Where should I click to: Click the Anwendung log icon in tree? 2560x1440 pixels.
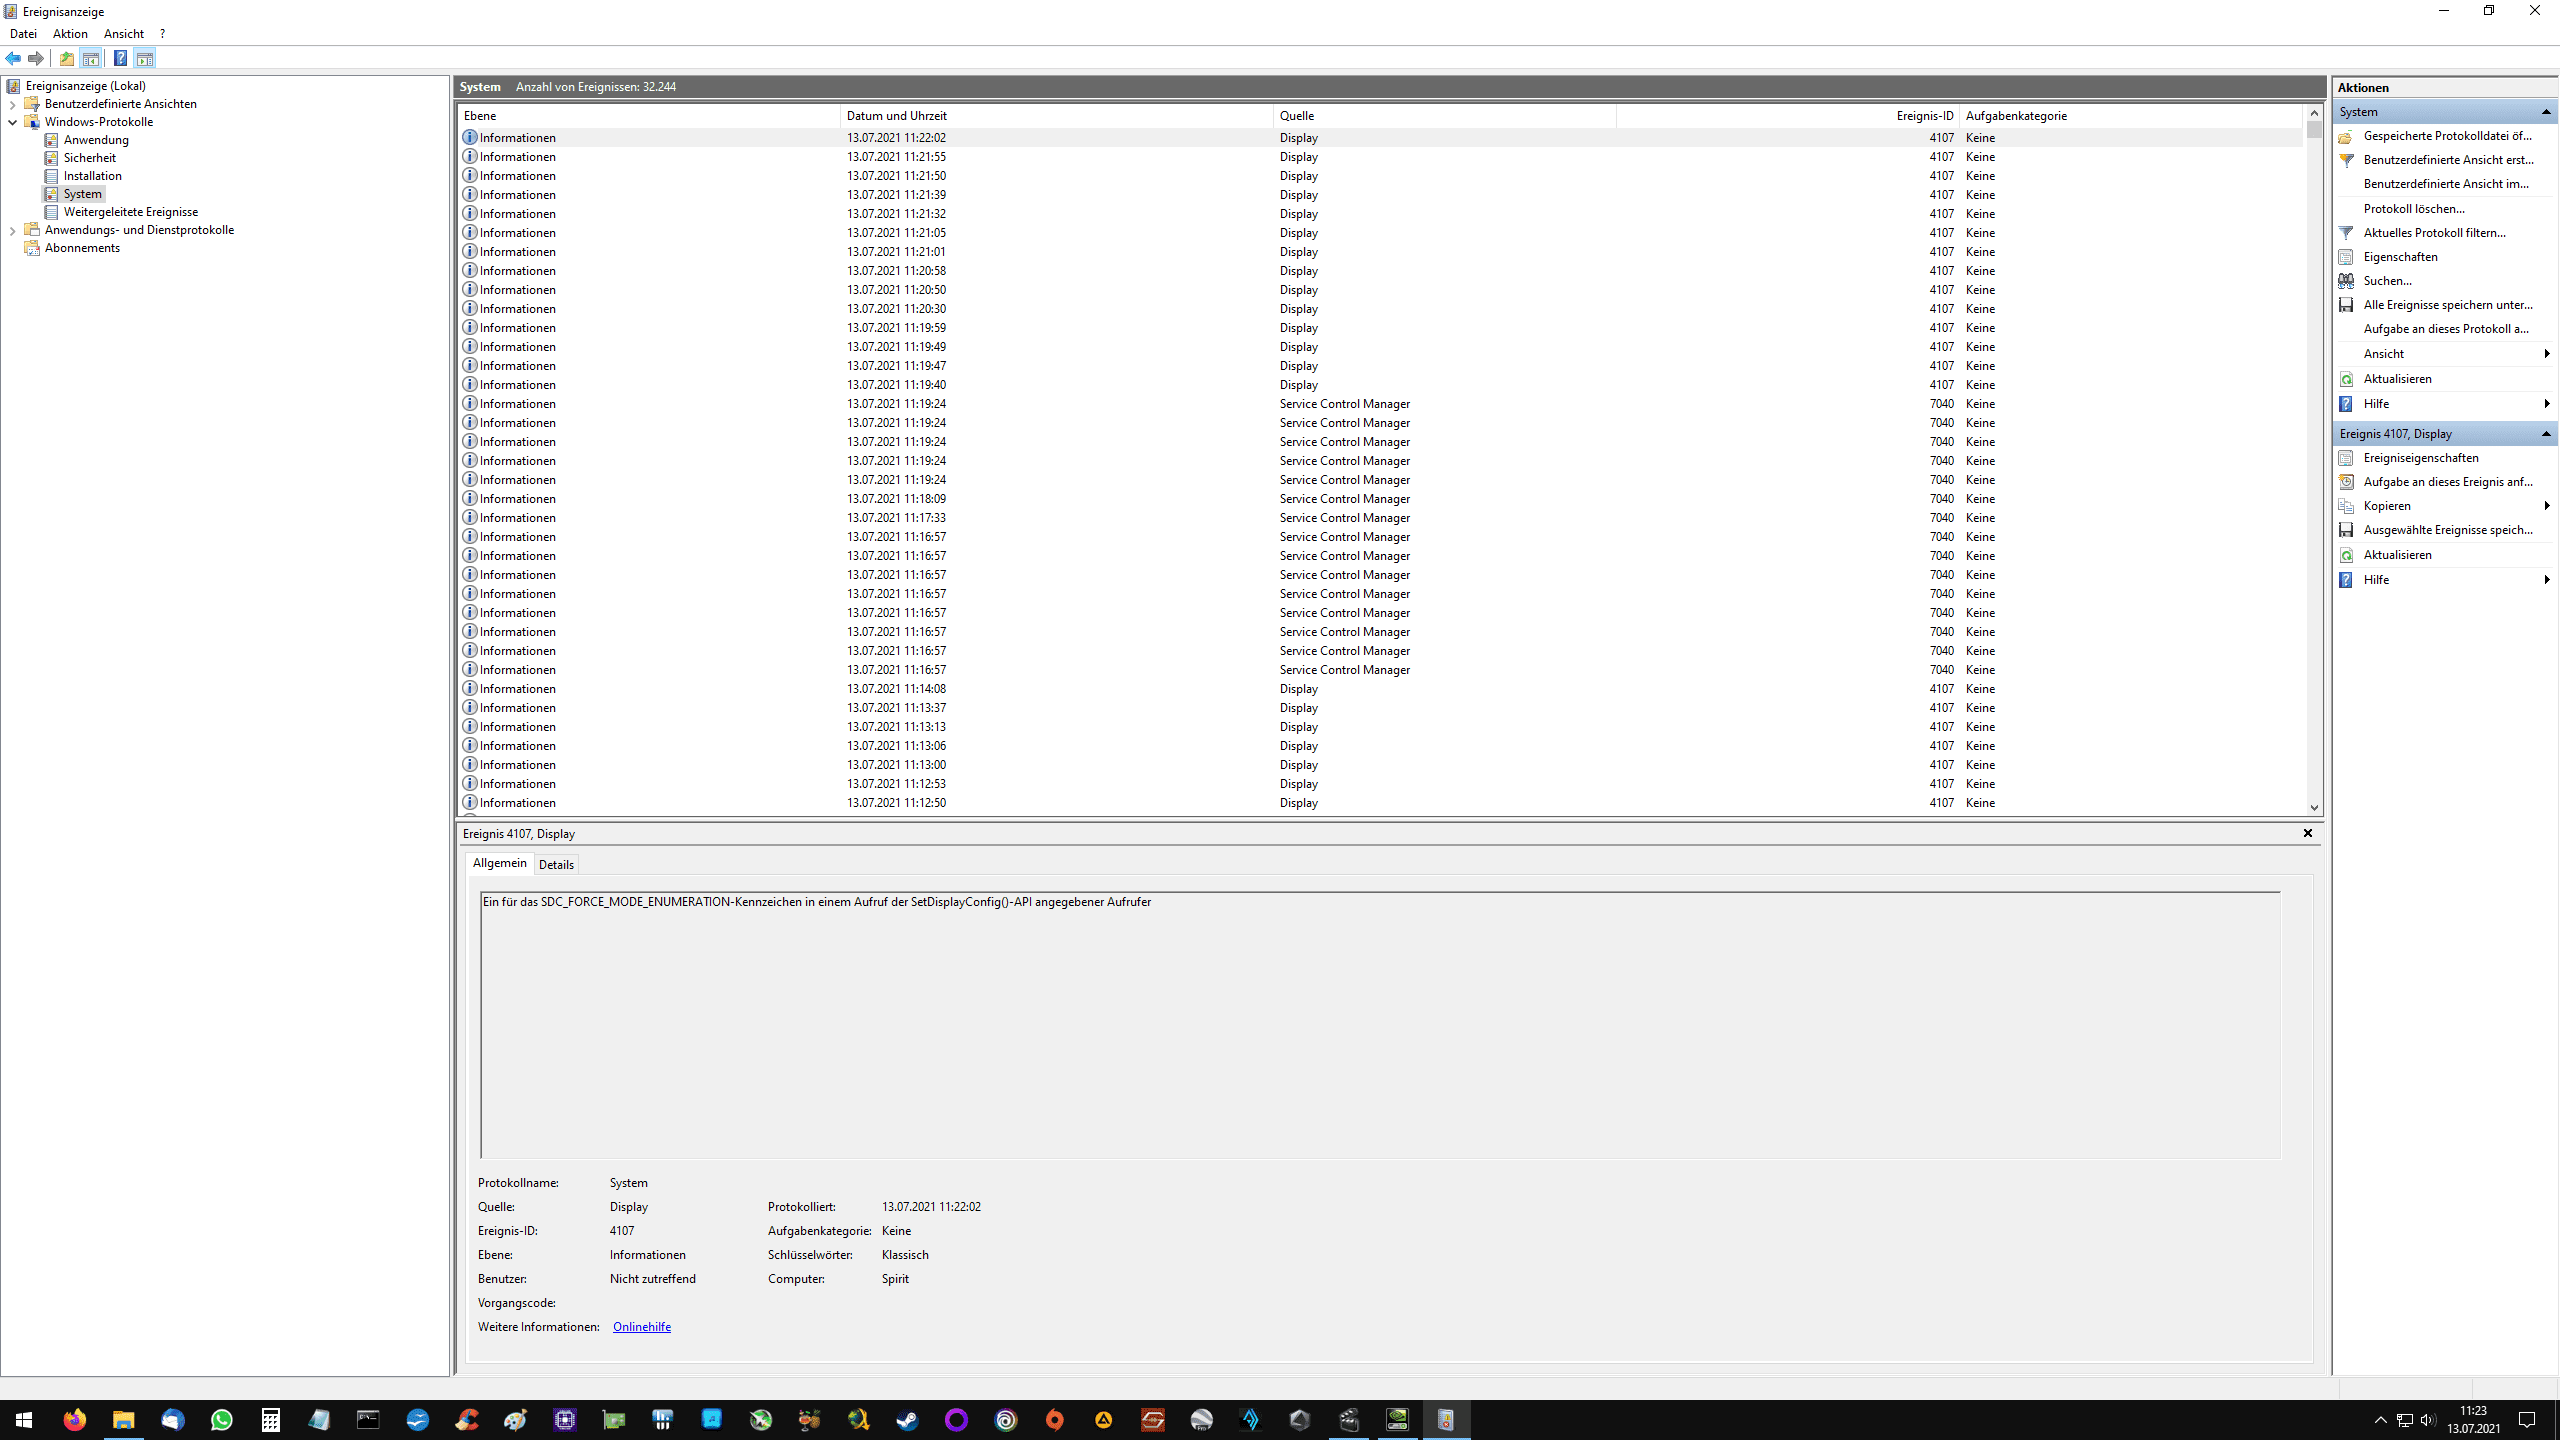click(x=51, y=140)
